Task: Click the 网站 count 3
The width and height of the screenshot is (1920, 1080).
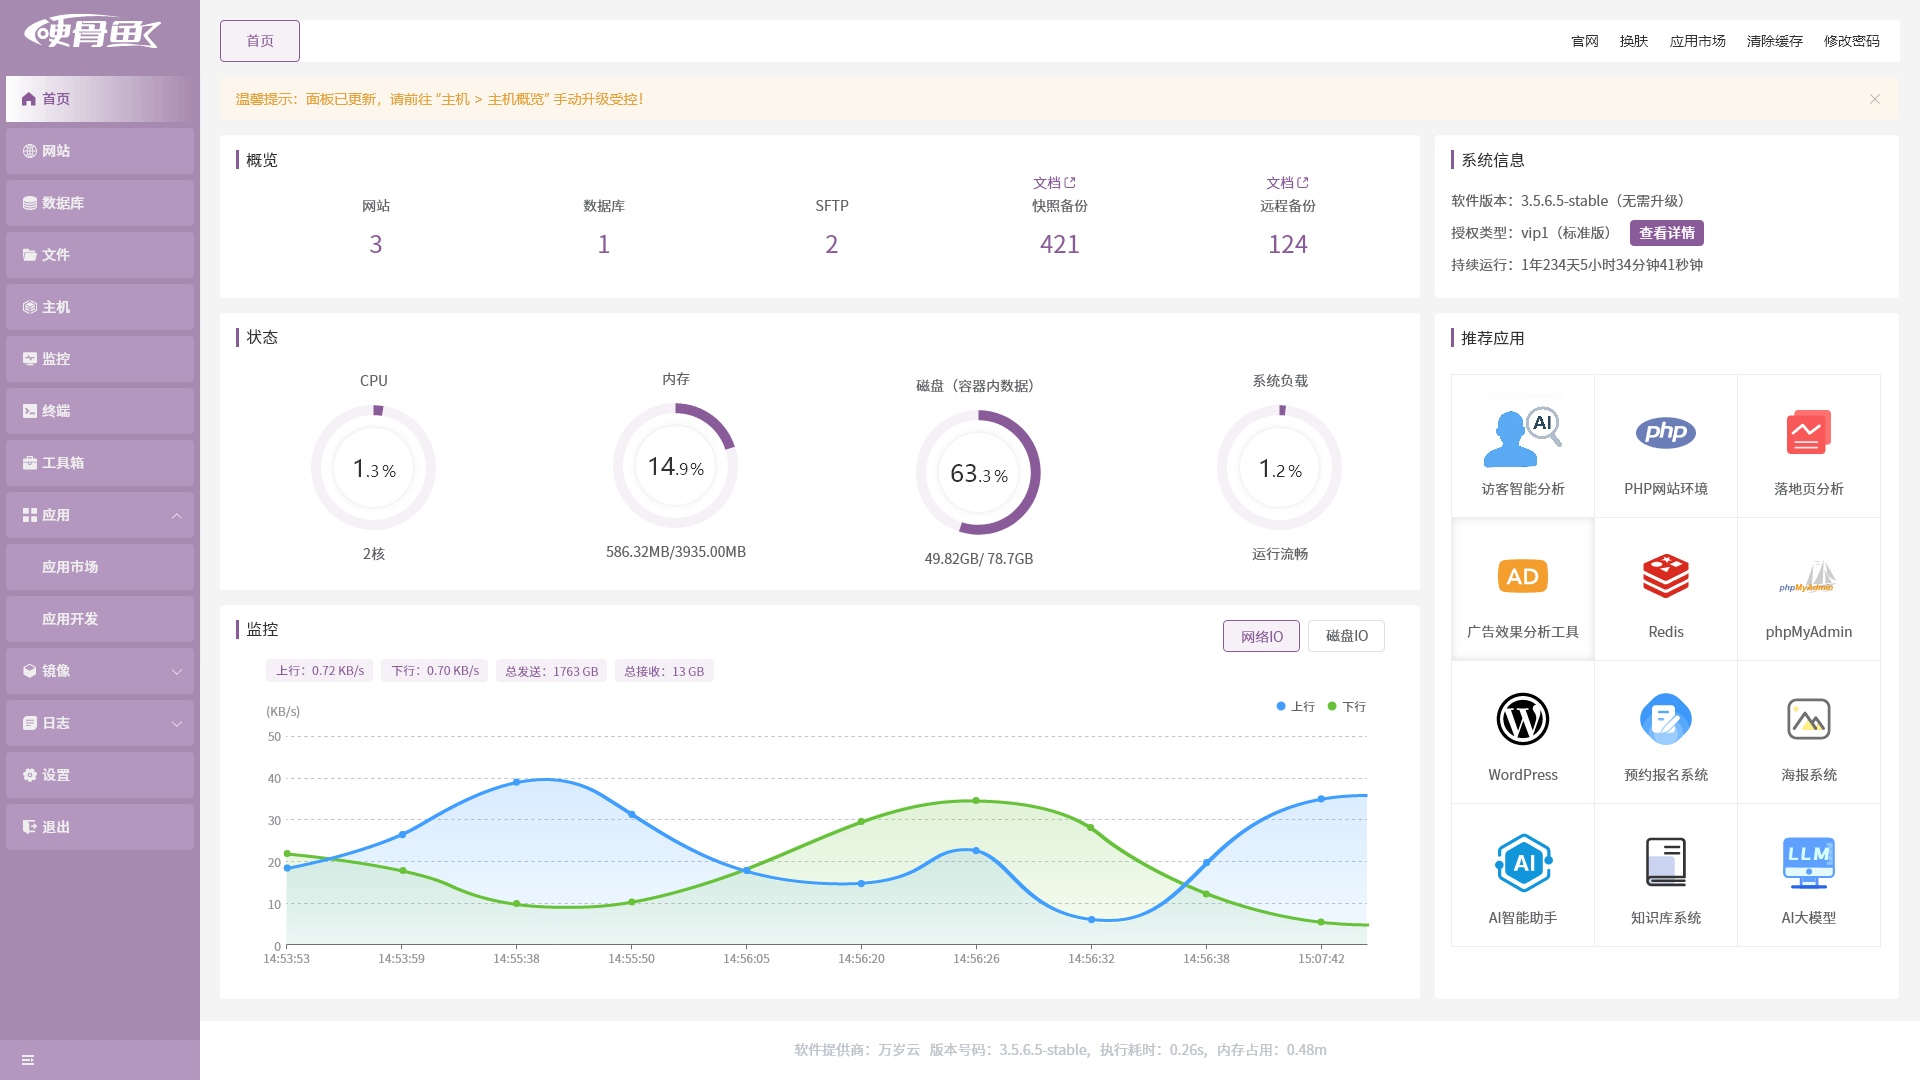Action: click(x=376, y=244)
